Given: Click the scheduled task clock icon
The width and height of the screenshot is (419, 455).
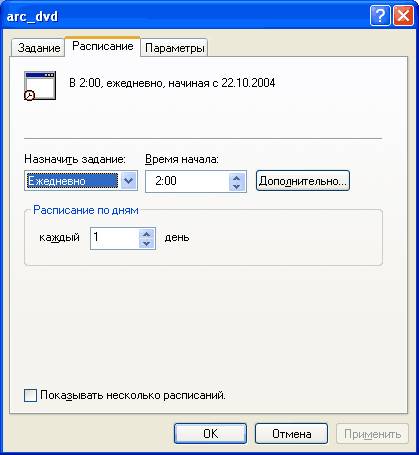Looking at the screenshot, I should point(40,85).
